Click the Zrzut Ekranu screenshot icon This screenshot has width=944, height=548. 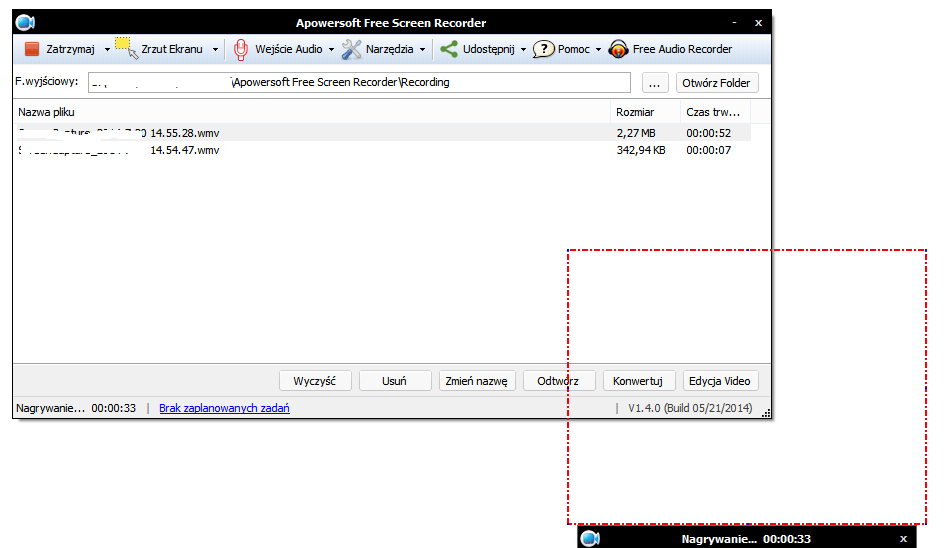click(126, 48)
